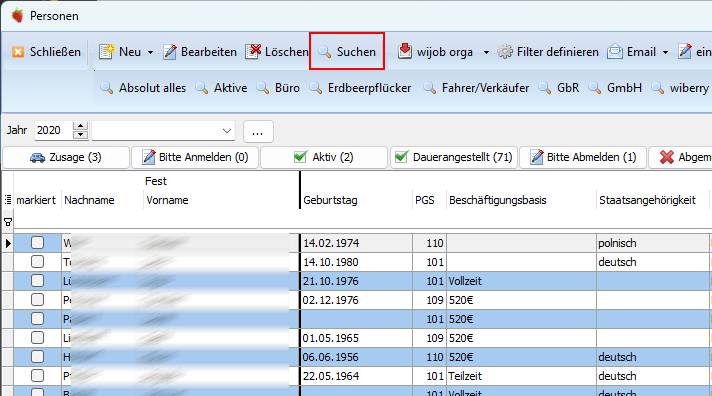Select the Zusage (3) tab
712x396 pixels.
point(66,157)
